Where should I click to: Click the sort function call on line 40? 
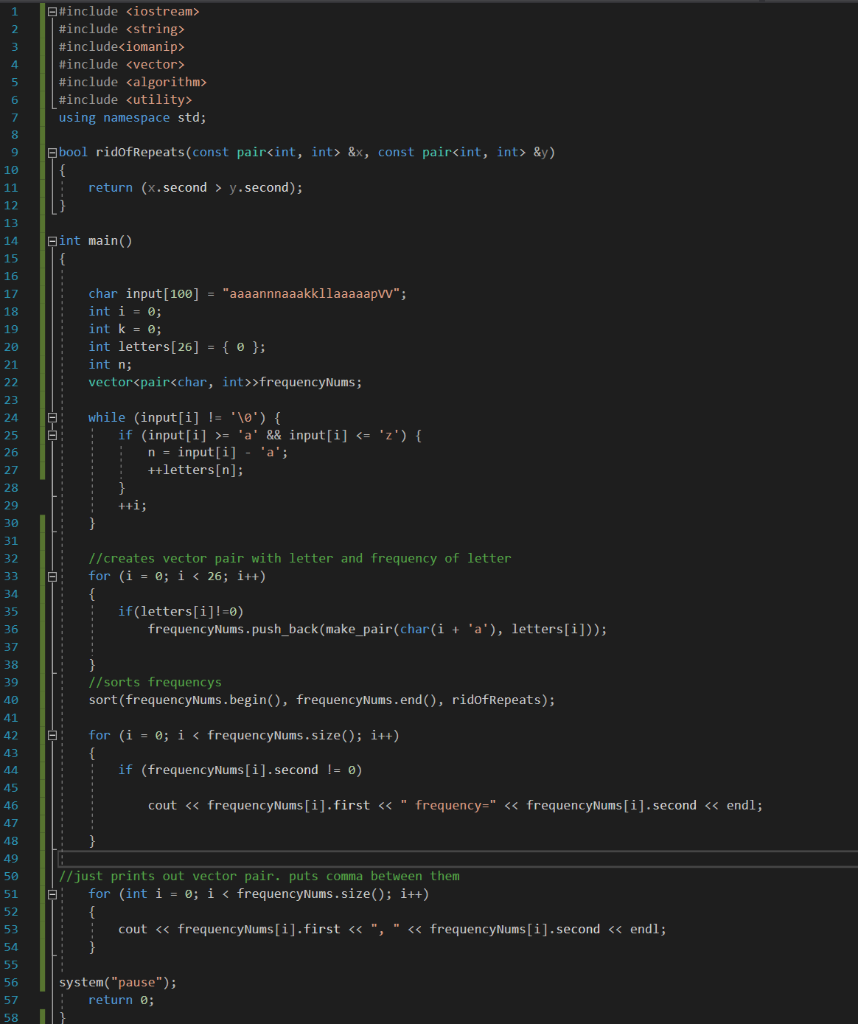pos(105,699)
